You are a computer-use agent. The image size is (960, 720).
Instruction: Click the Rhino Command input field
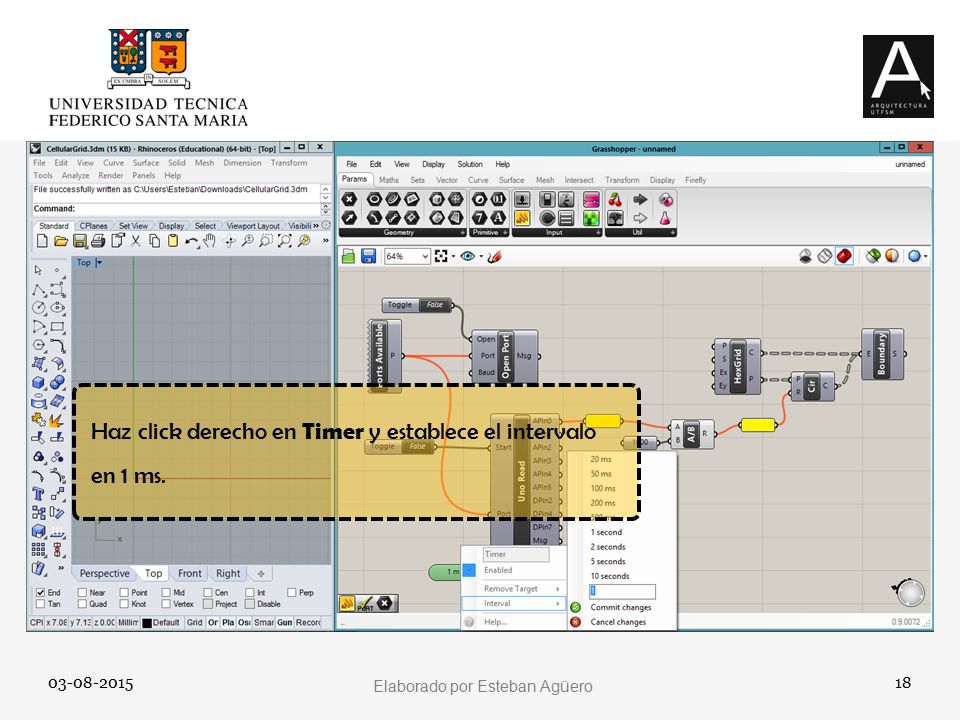point(176,209)
